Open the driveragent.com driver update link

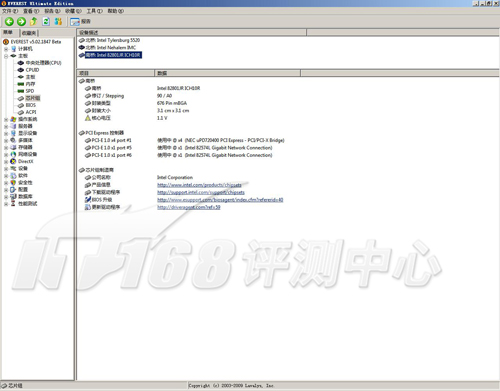189,207
